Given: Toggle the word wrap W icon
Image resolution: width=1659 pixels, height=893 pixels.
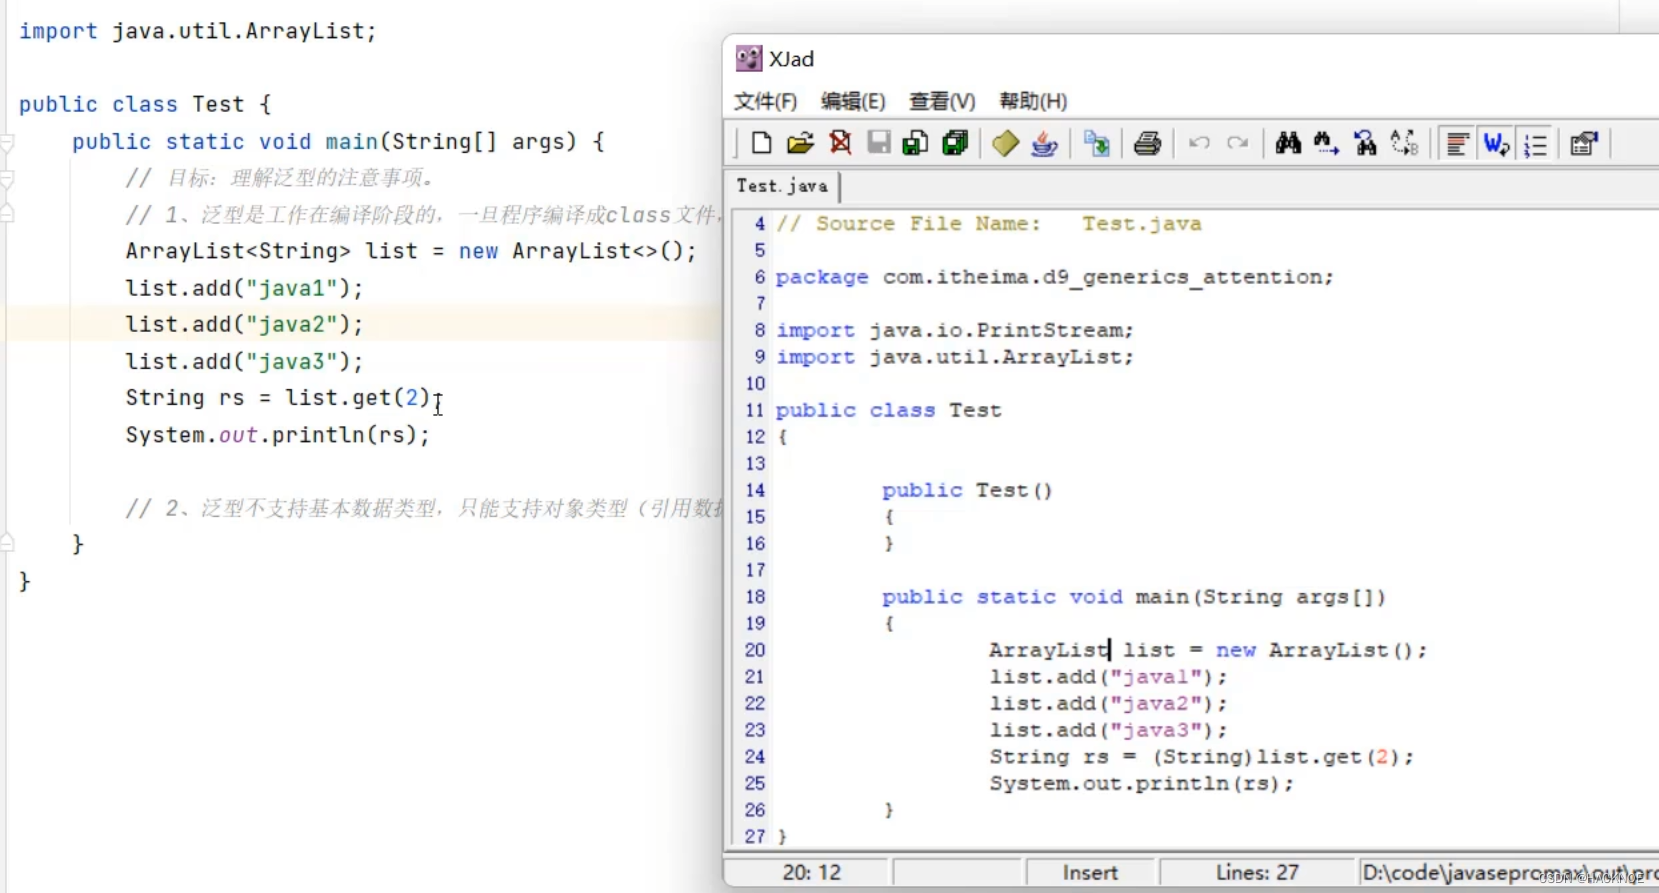Looking at the screenshot, I should (x=1496, y=144).
